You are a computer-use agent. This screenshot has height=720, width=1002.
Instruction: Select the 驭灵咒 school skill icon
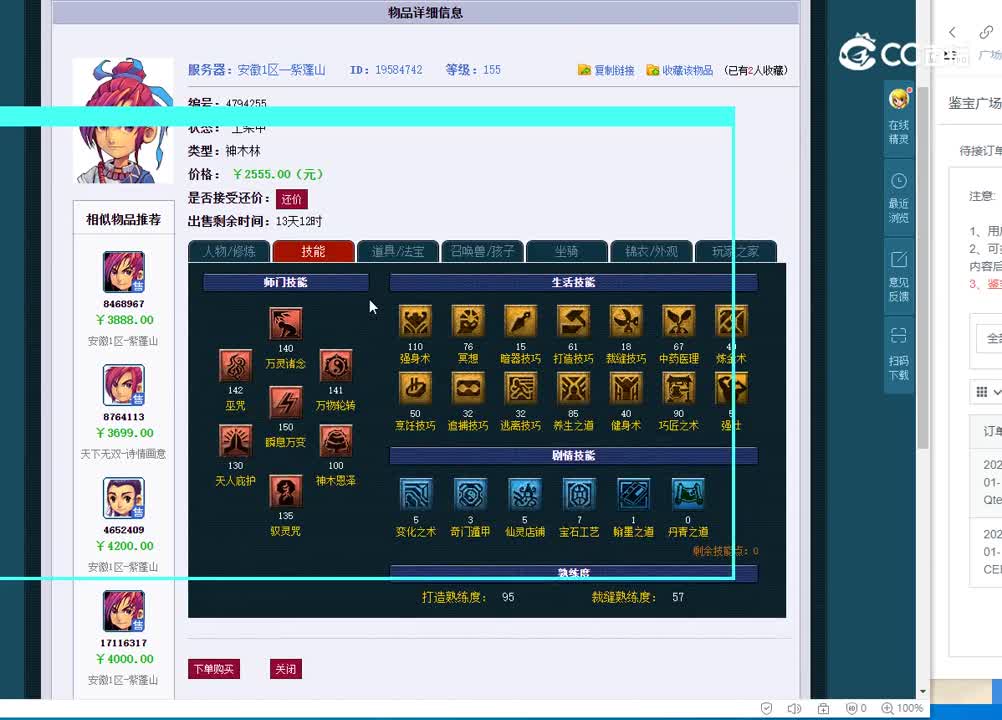click(286, 491)
